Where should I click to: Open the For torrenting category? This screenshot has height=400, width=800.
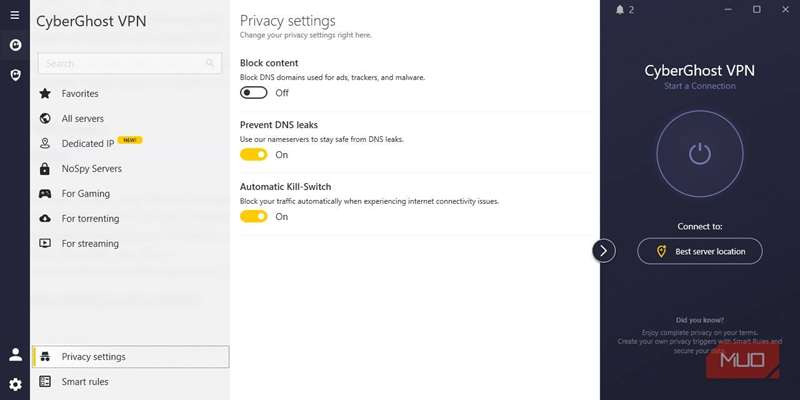pos(90,219)
